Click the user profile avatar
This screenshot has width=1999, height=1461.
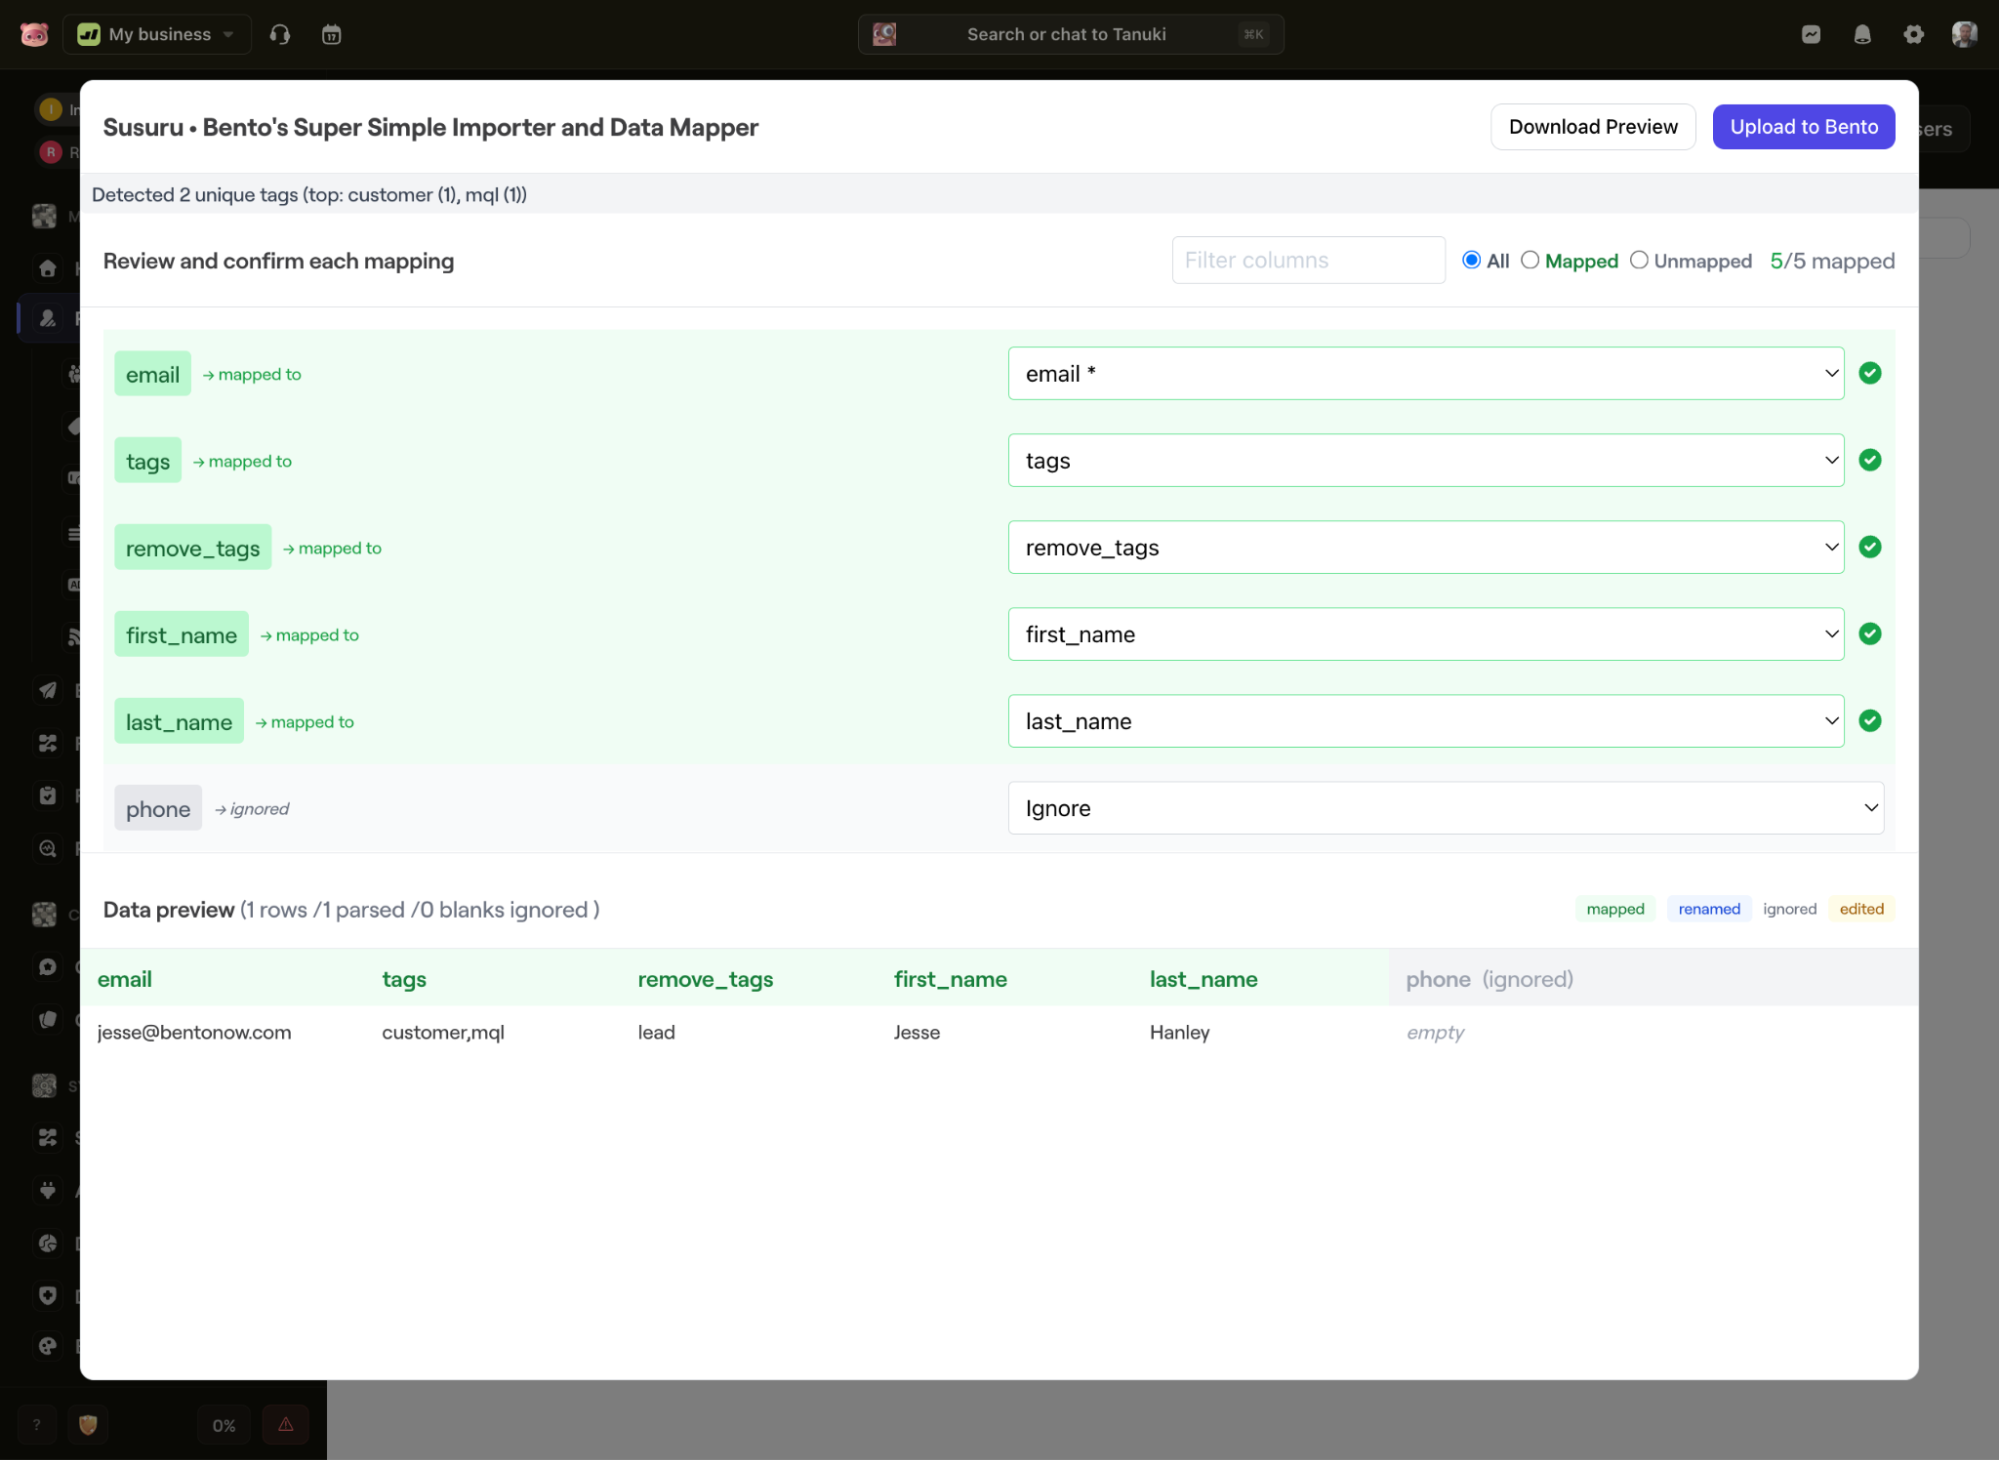1964,35
